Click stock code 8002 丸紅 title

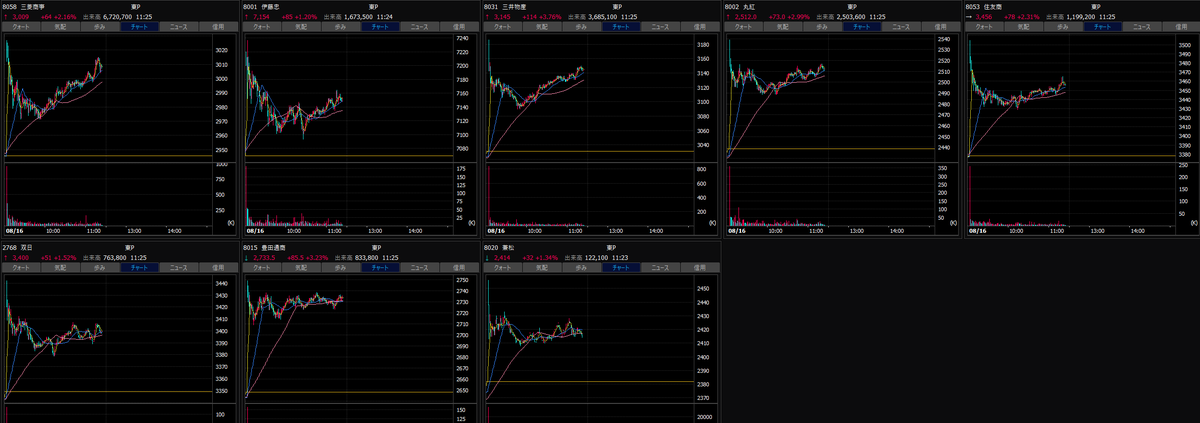pyautogui.click(x=741, y=6)
